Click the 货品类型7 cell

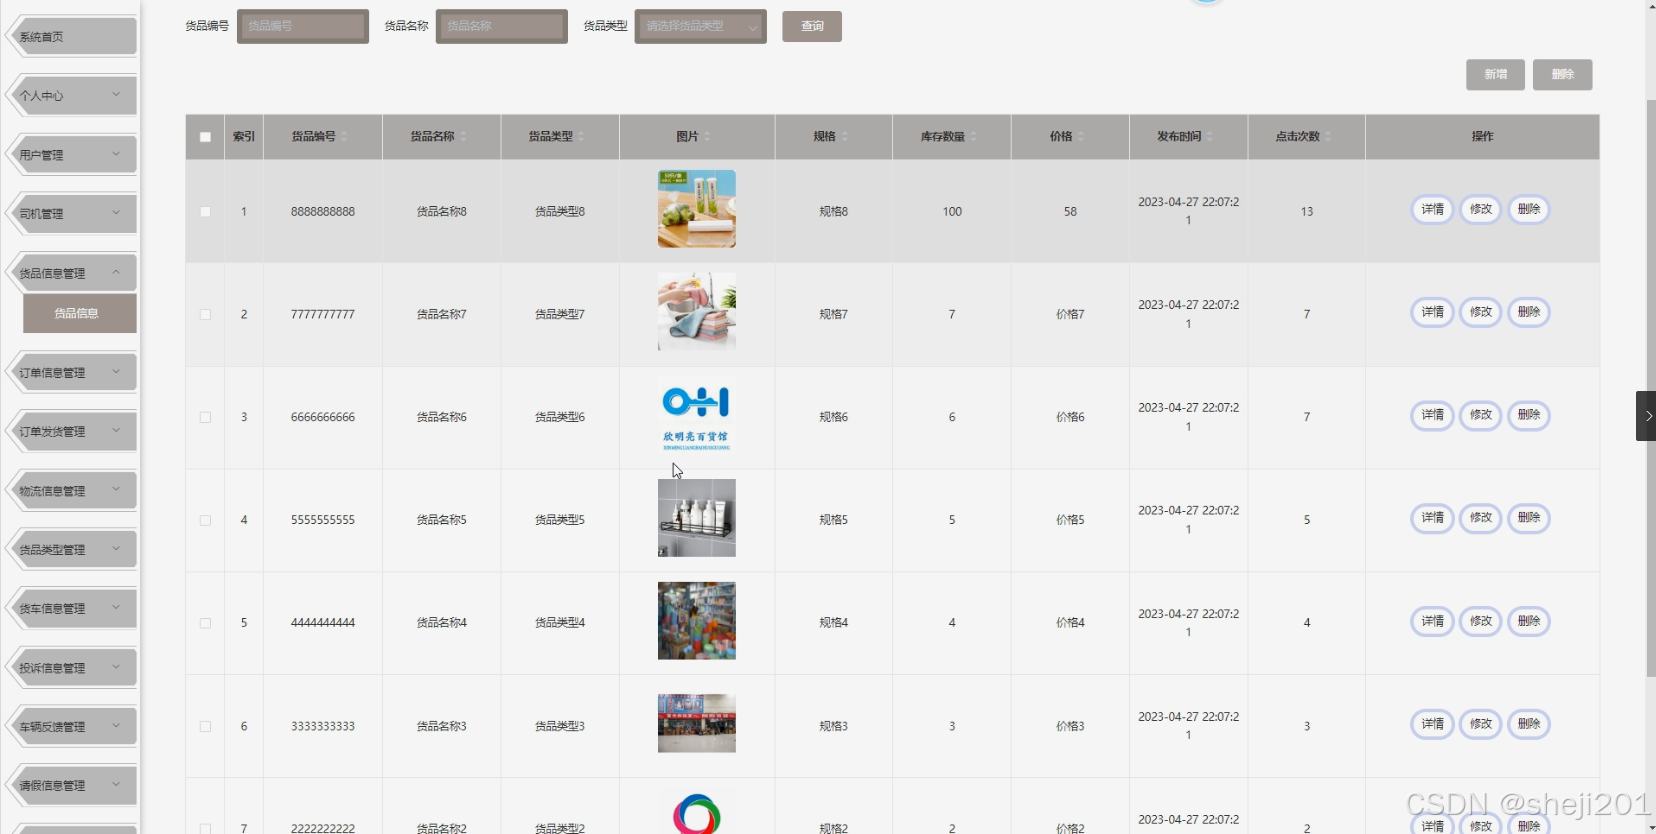[560, 315]
